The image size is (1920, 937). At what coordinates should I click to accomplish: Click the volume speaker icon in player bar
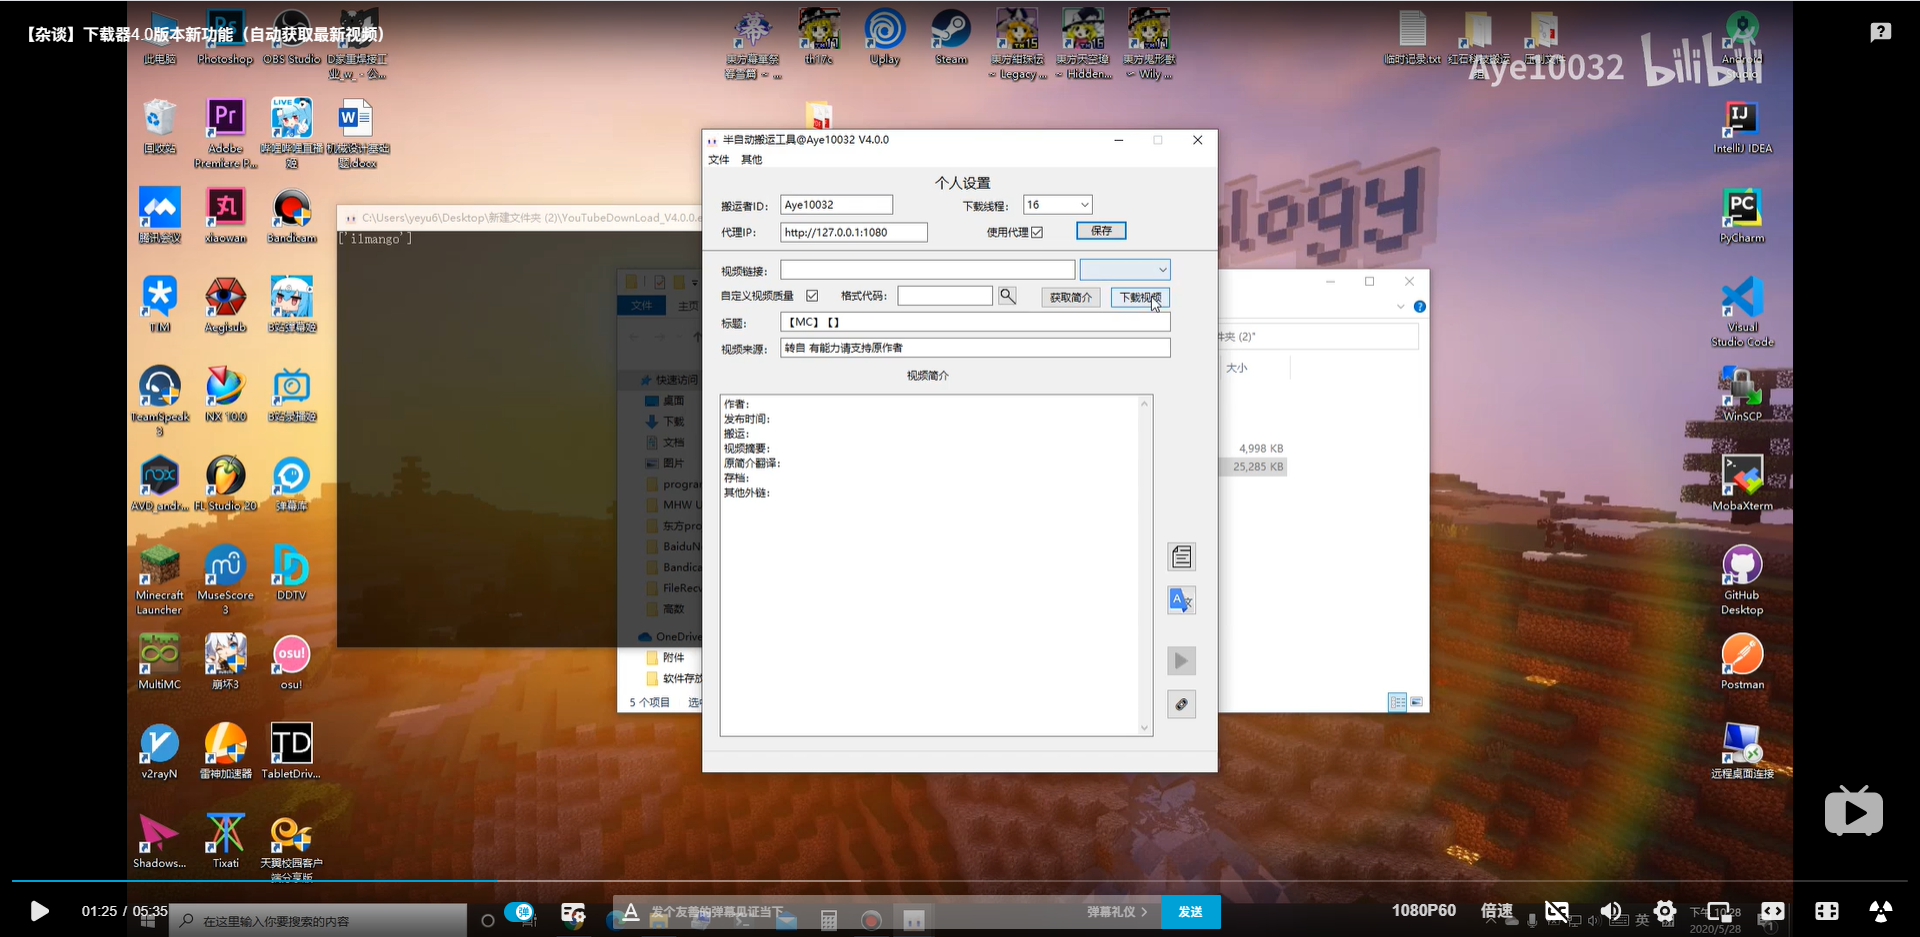1611,911
